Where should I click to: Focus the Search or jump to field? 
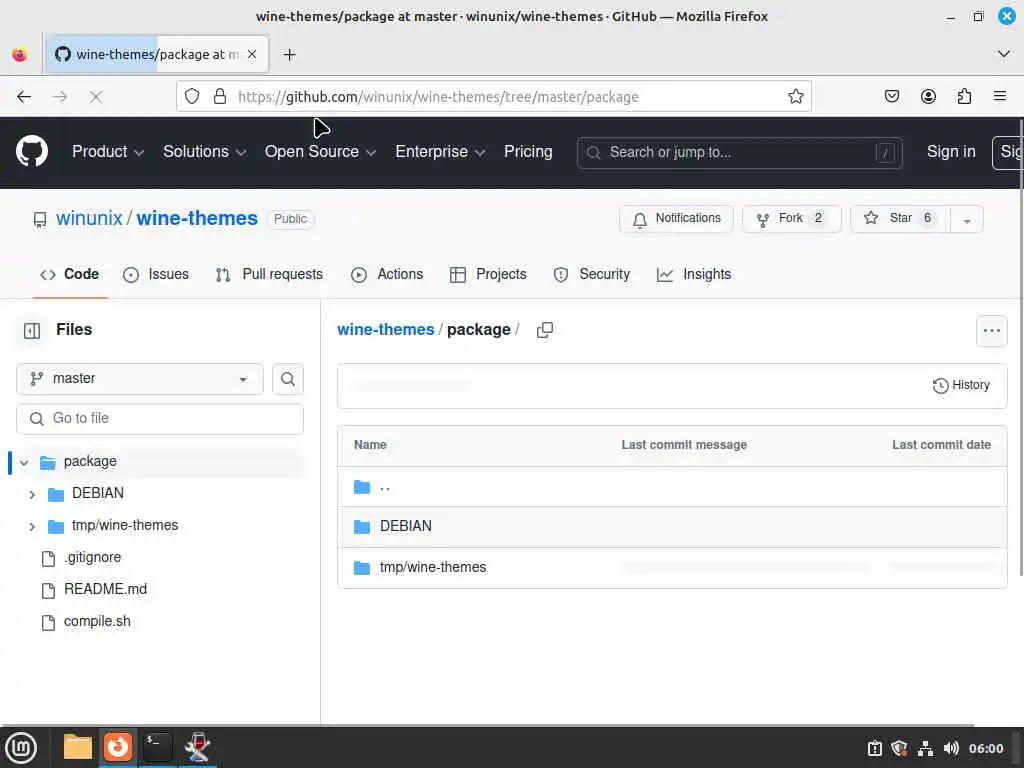(739, 153)
